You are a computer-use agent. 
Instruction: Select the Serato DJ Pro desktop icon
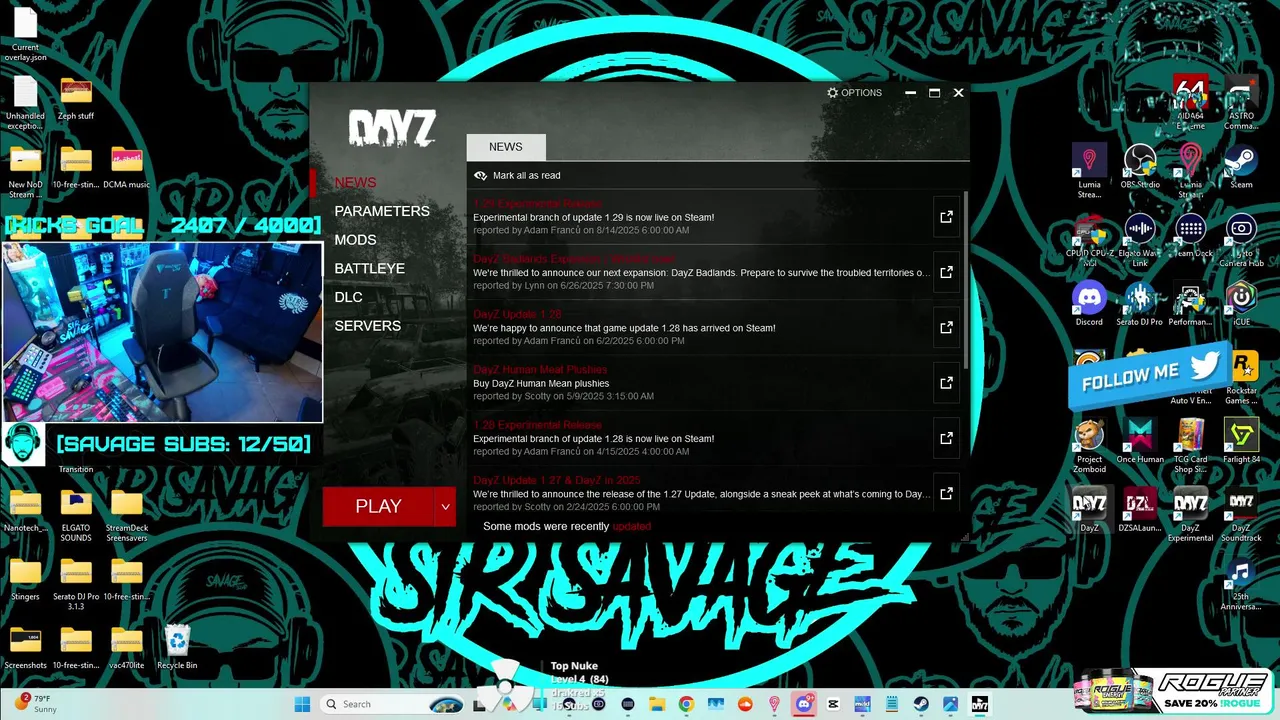point(1140,304)
